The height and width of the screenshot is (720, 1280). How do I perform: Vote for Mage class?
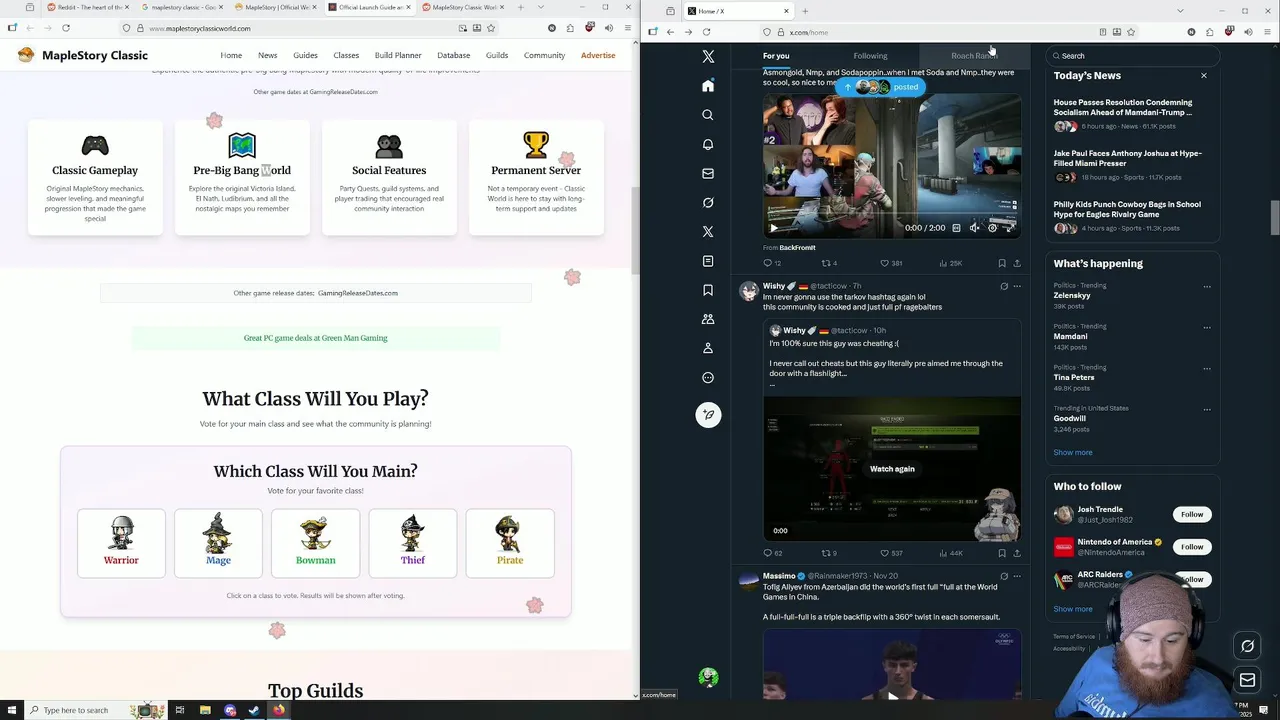(218, 543)
